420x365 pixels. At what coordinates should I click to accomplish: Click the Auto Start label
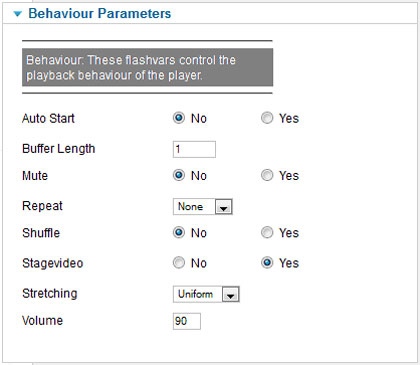tap(48, 118)
